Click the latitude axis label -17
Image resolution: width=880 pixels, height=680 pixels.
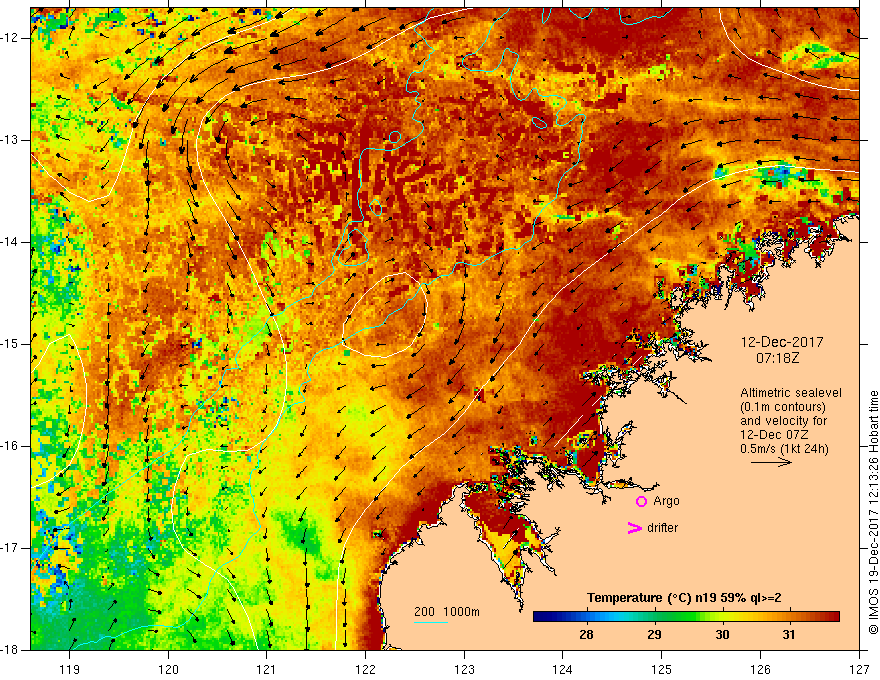click(10, 548)
